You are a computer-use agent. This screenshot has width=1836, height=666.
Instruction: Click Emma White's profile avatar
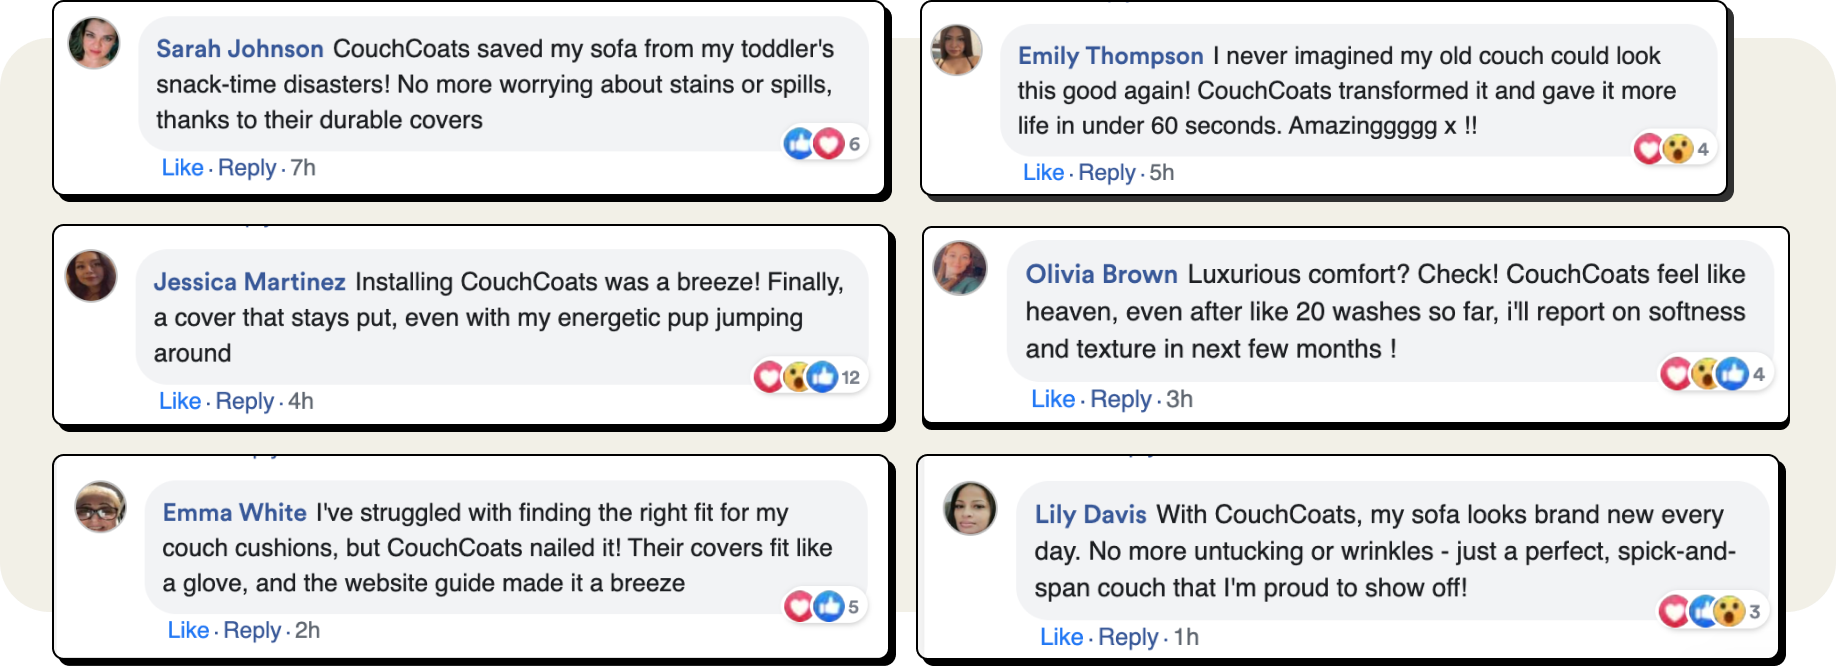[x=101, y=507]
